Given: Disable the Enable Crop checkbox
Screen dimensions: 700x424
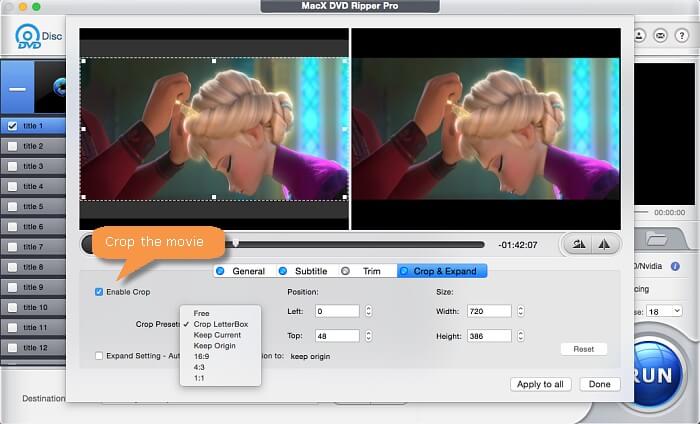Looking at the screenshot, I should pyautogui.click(x=99, y=292).
